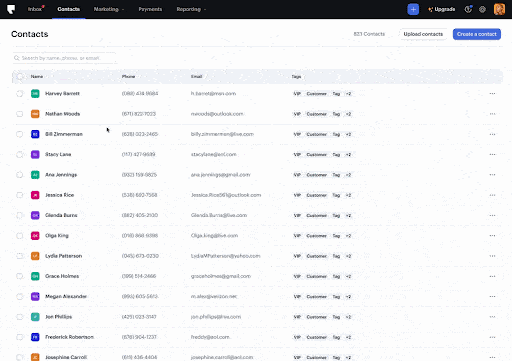The height and width of the screenshot is (361, 512).
Task: Select the Stacy Lane row checkbox
Action: [x=20, y=155]
